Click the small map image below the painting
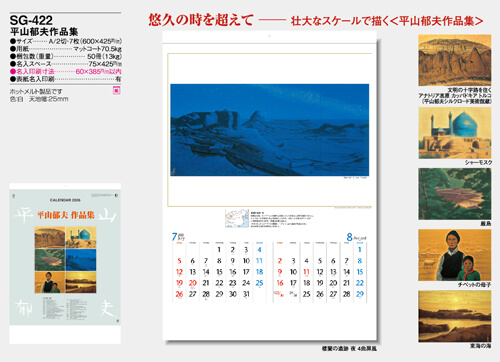This screenshot has width=500, height=362. tap(237, 219)
